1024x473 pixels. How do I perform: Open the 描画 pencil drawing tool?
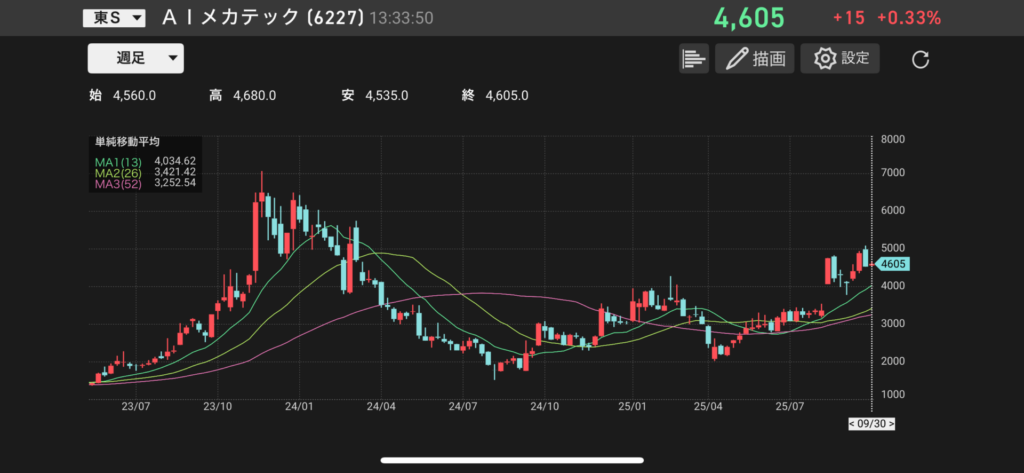(x=754, y=59)
